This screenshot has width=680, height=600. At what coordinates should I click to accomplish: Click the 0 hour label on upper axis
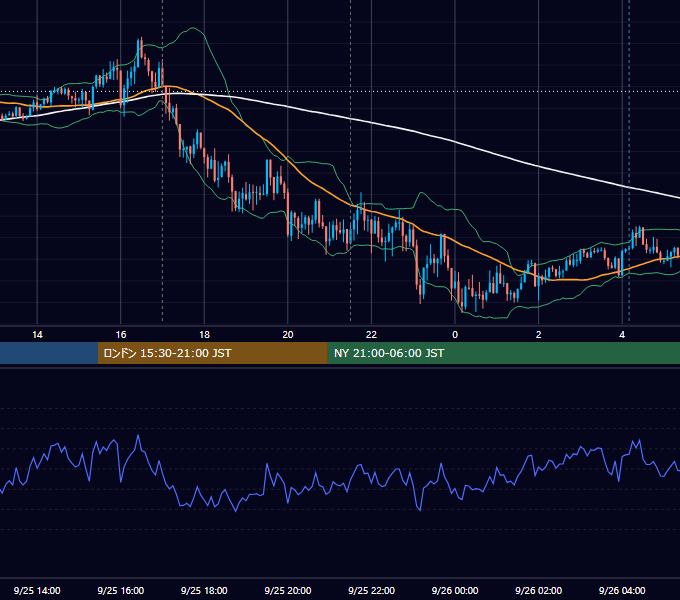(x=455, y=335)
